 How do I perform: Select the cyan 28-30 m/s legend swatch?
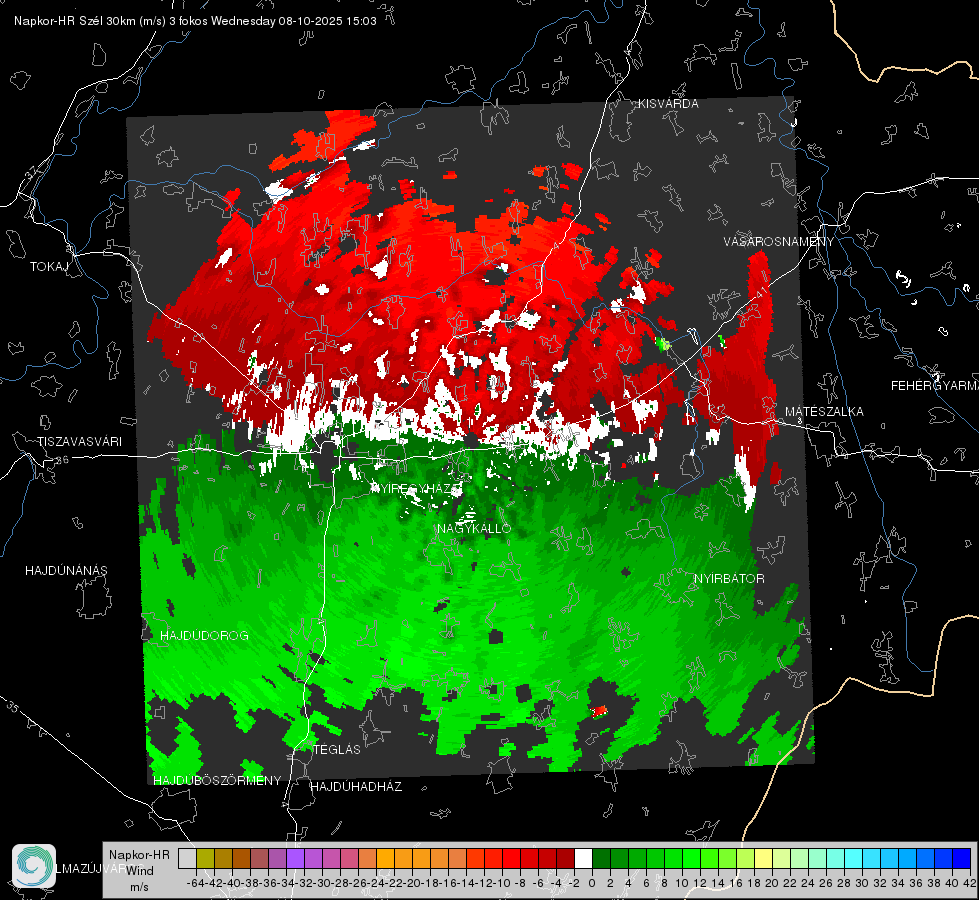tap(854, 859)
